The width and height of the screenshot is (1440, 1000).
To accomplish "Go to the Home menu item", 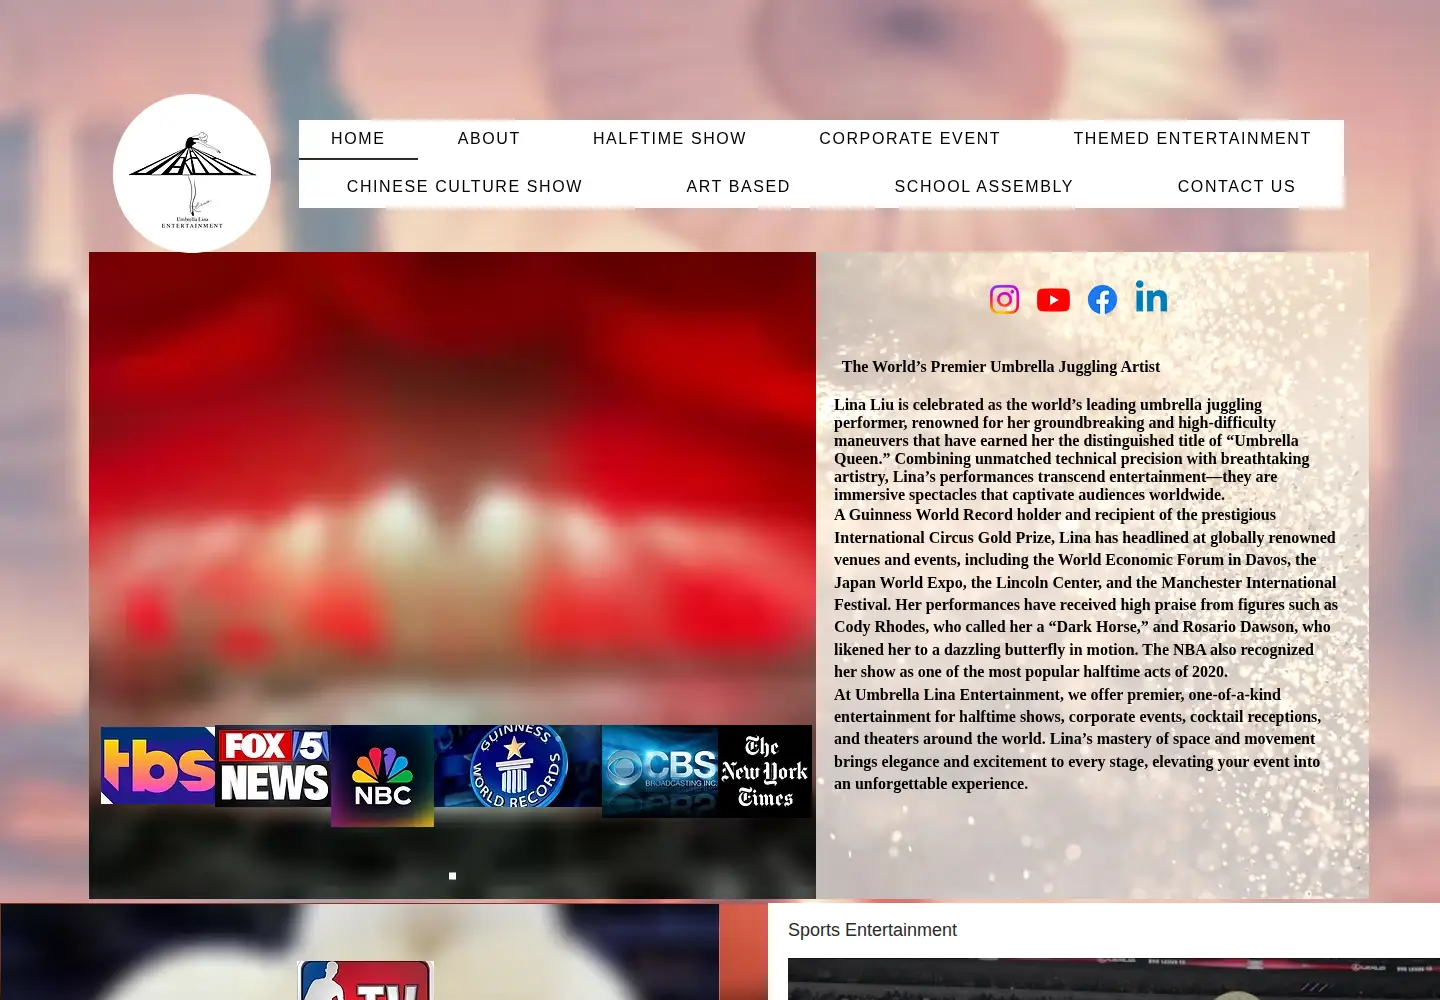I will coord(358,139).
